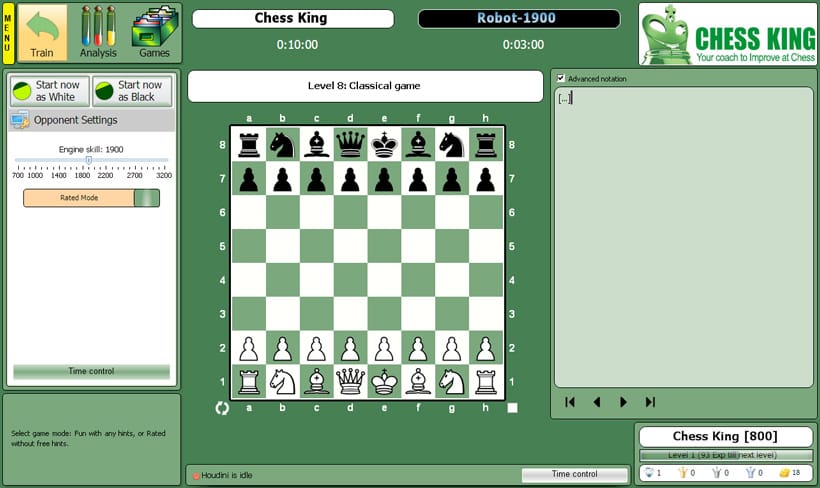Step forward one move
This screenshot has height=488, width=820.
coord(623,402)
